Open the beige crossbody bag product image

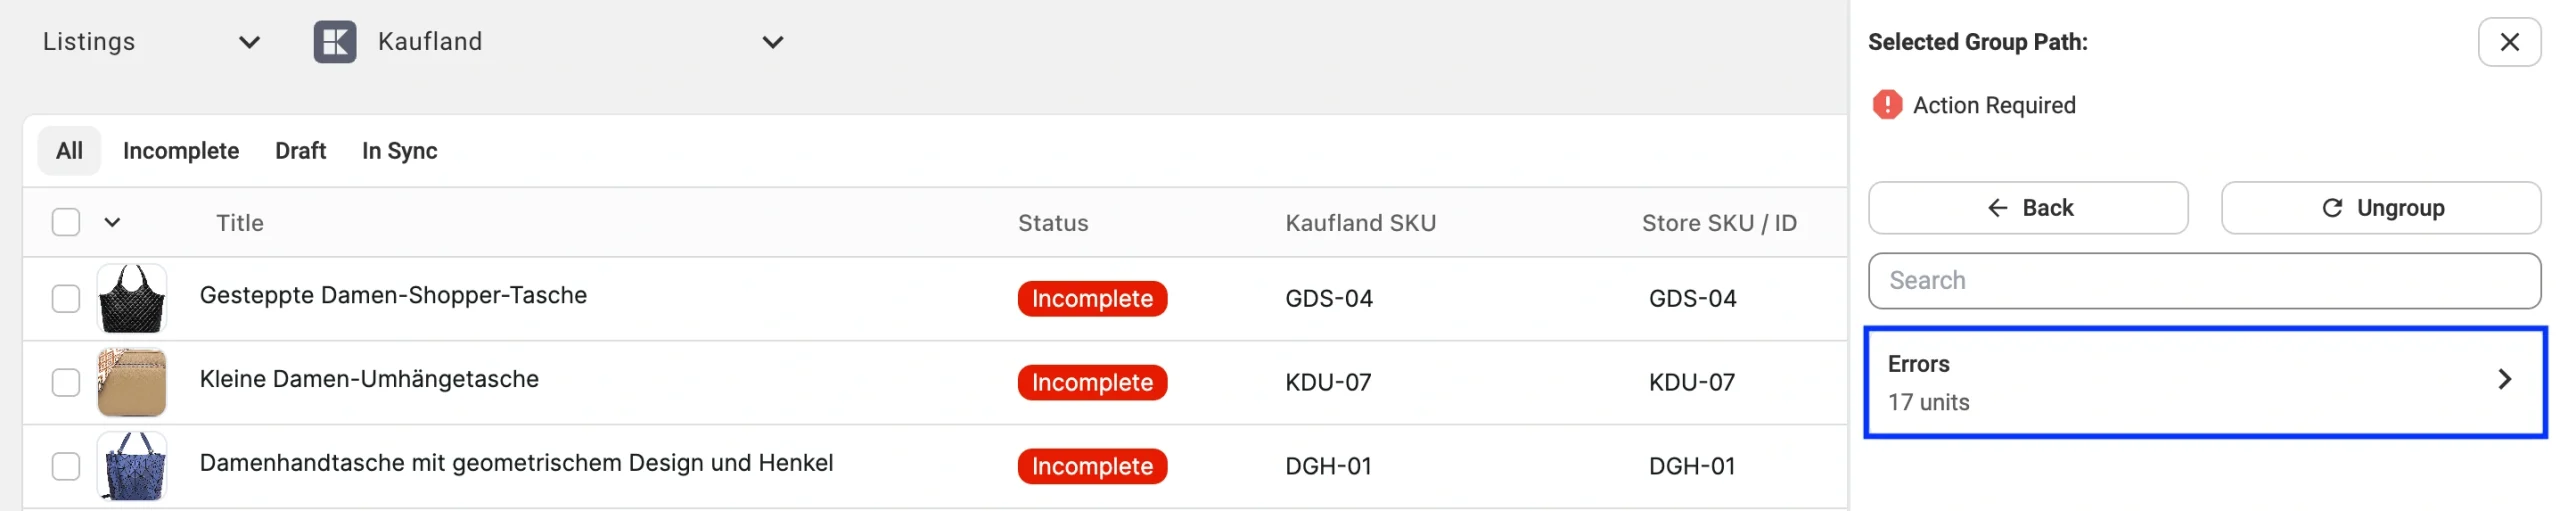click(131, 382)
